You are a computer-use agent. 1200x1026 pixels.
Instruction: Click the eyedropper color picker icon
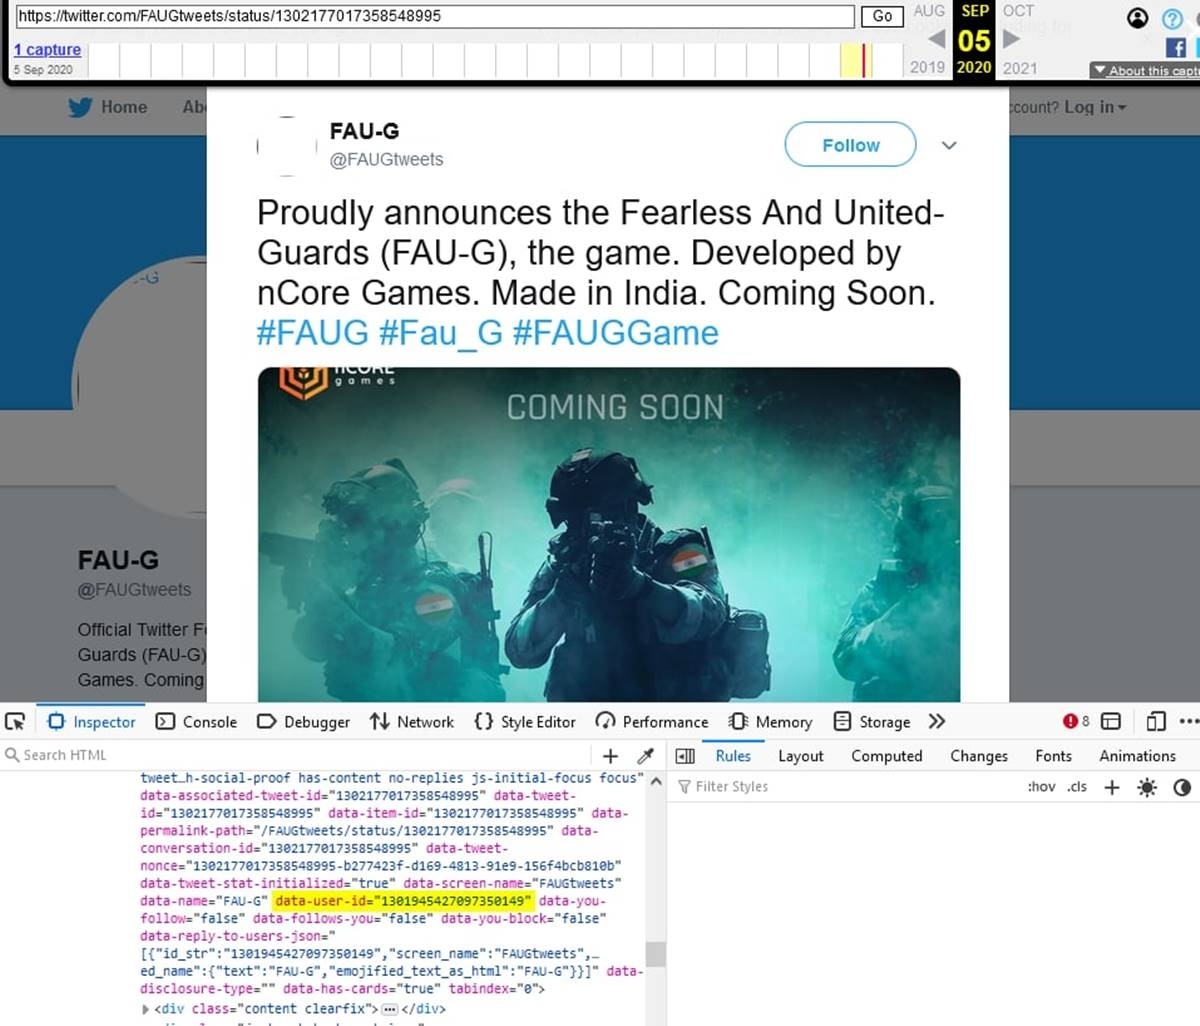(646, 756)
